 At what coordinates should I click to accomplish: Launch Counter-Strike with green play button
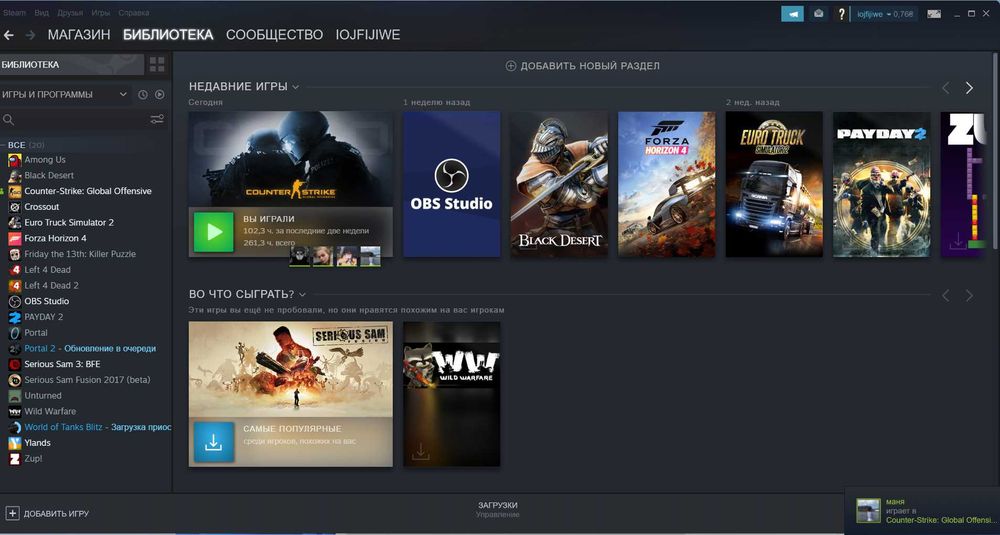coord(214,232)
